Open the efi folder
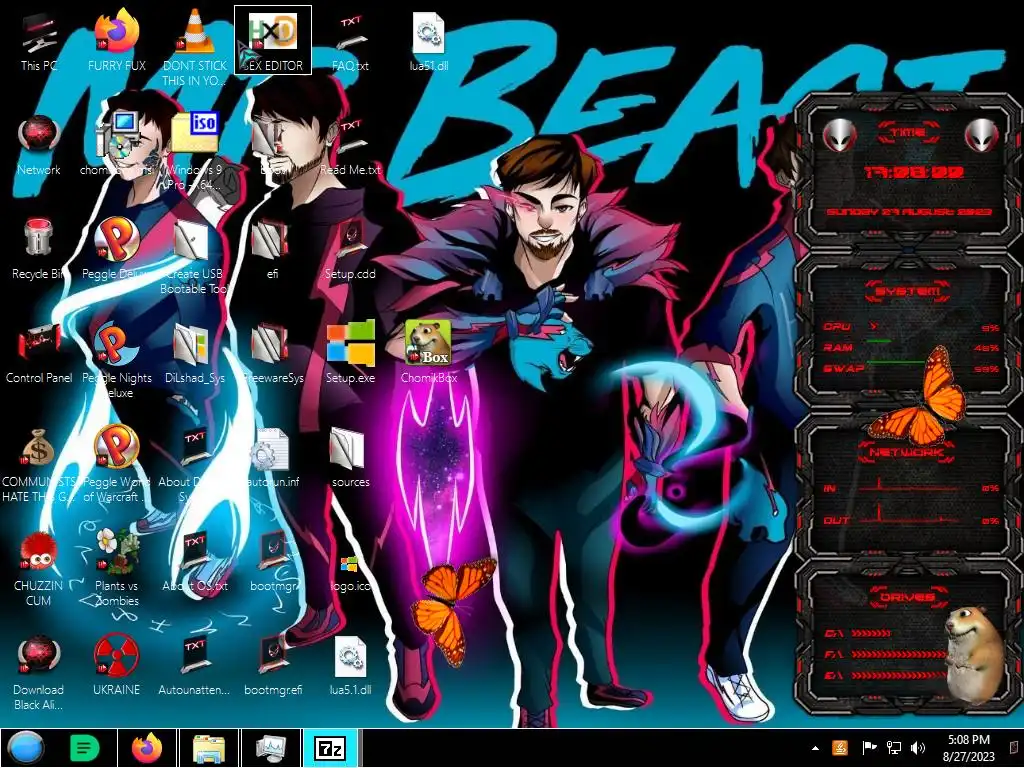Image resolution: width=1024 pixels, height=768 pixels. [273, 249]
